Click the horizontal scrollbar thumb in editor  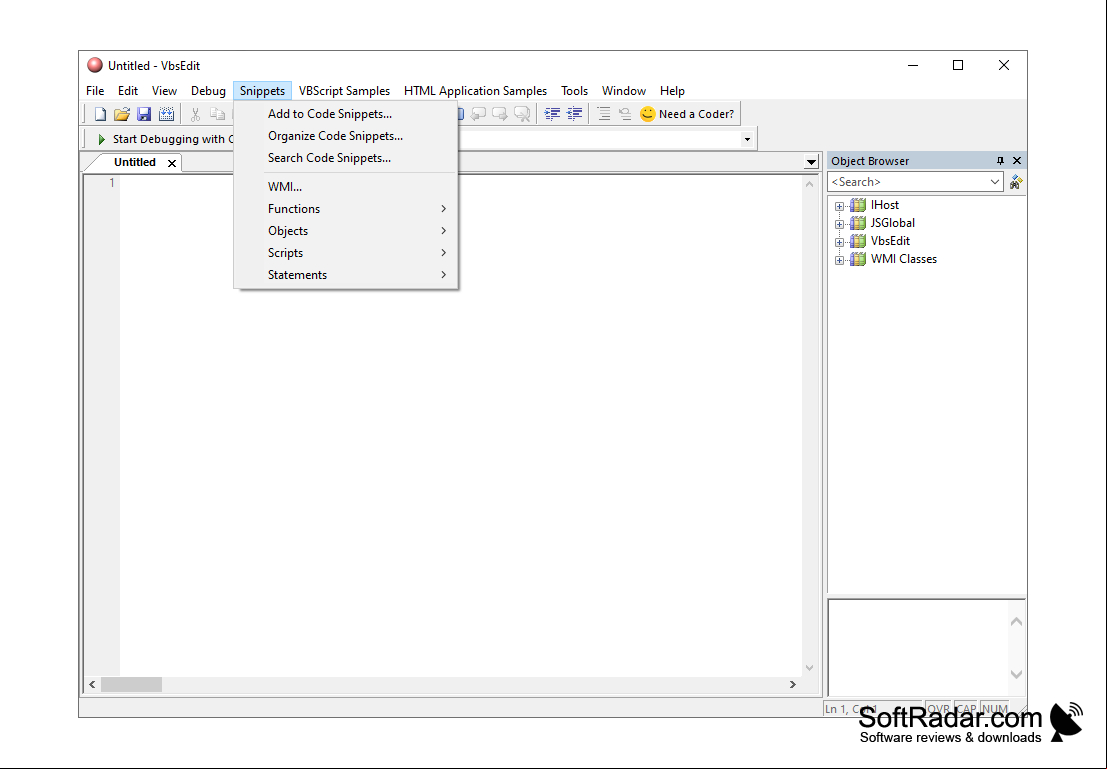[x=131, y=684]
